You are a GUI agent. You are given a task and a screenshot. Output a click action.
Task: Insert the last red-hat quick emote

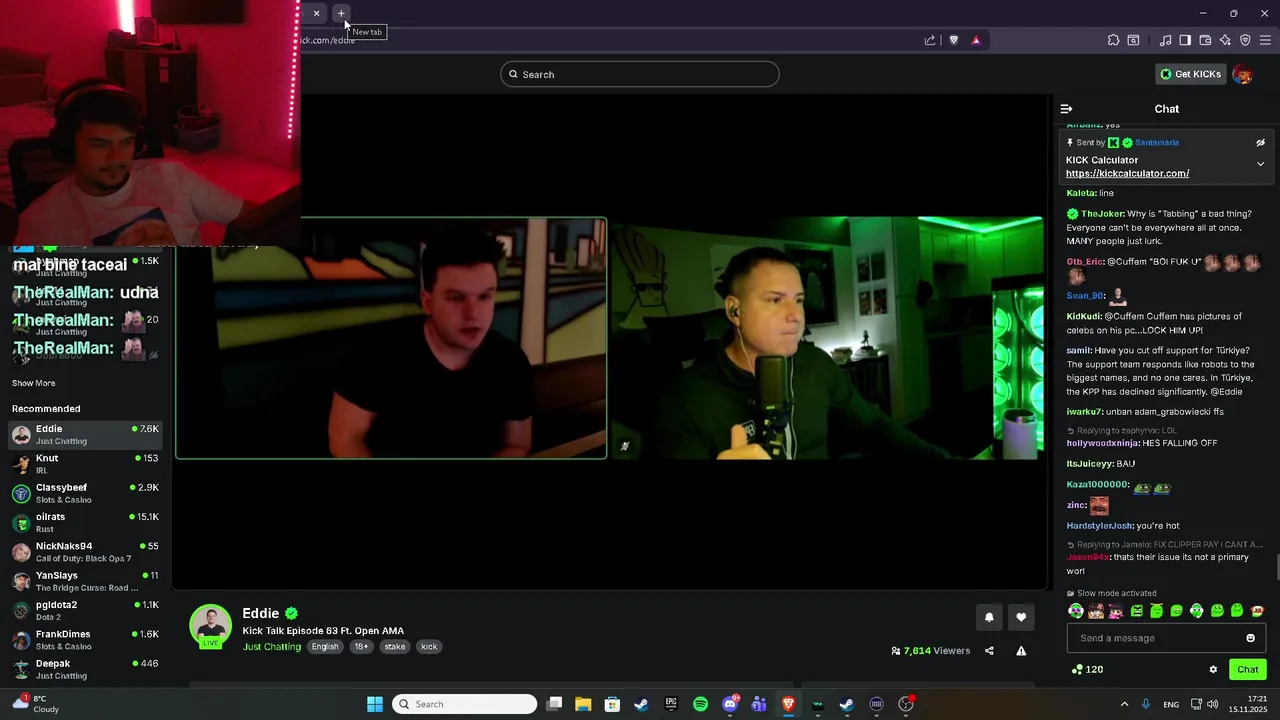coord(1257,611)
